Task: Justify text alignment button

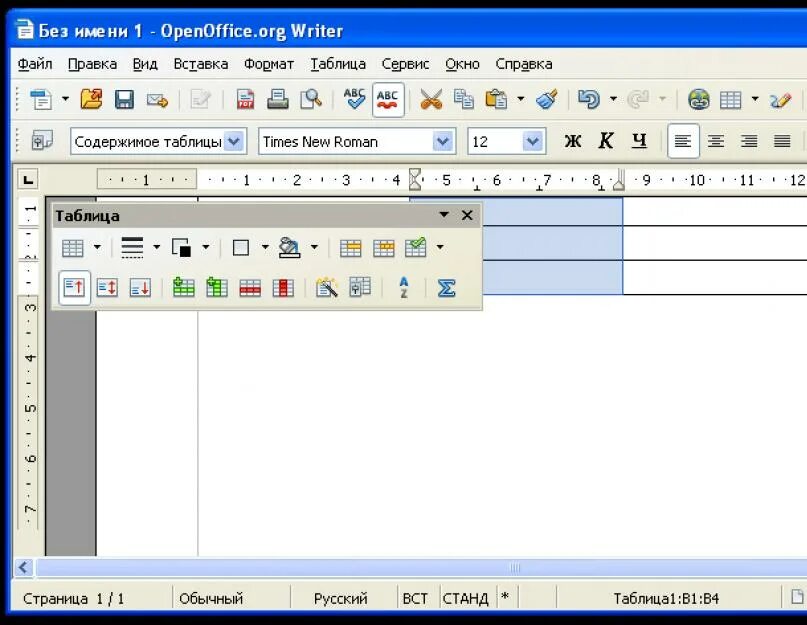Action: 782,141
